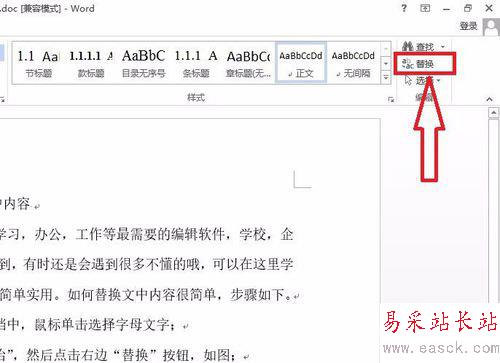Click in text line '如何替换文中内容很简单'
500x363 pixels.
tap(142, 295)
